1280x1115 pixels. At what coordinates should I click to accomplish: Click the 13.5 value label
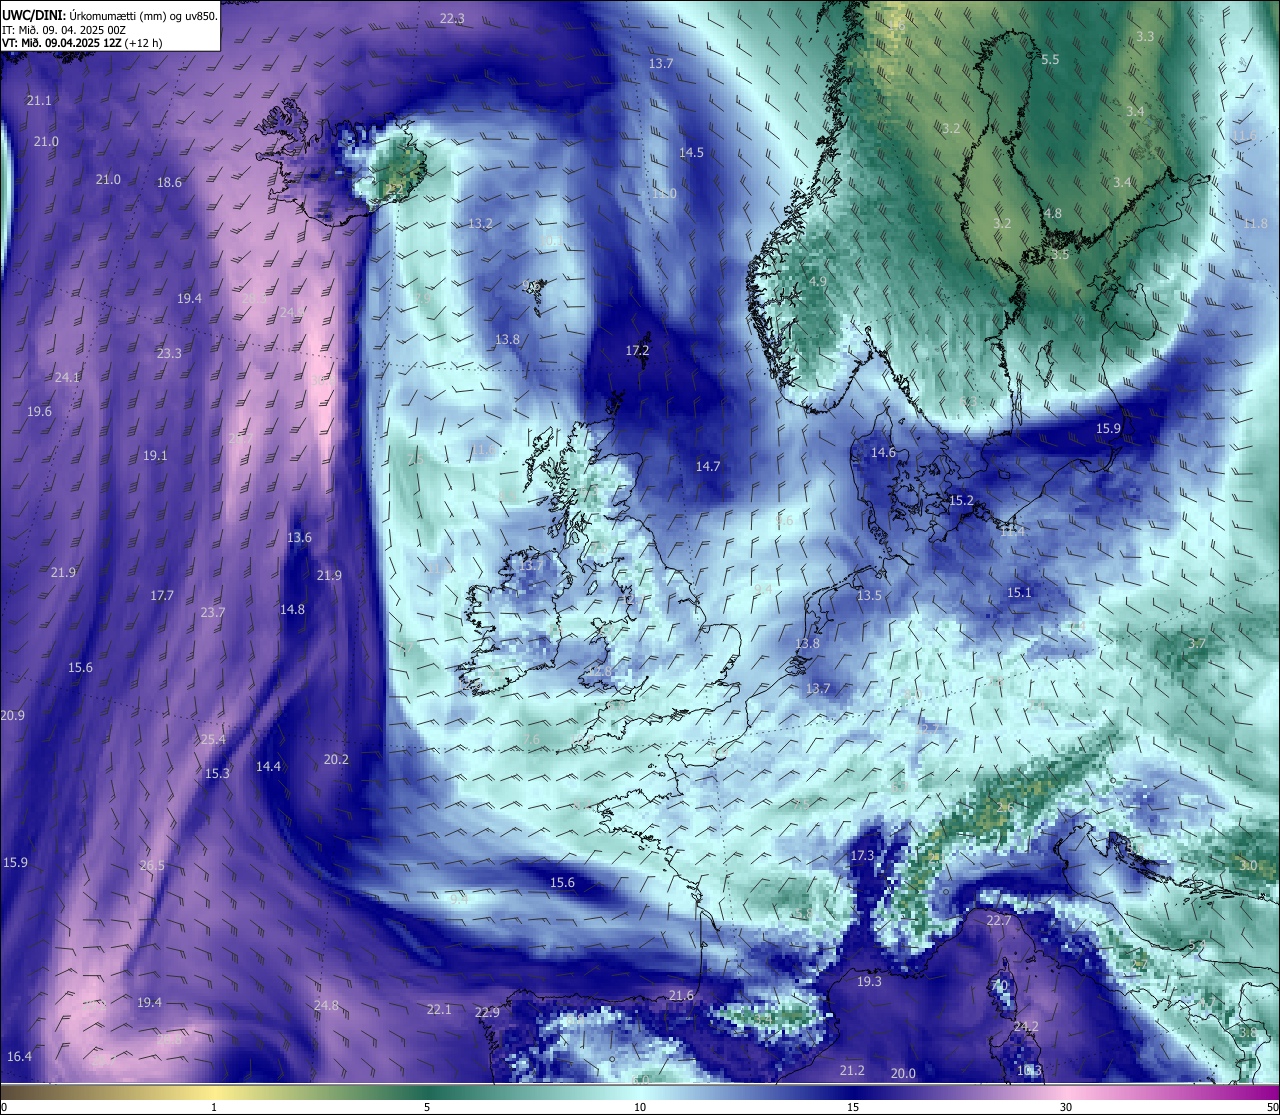point(869,596)
